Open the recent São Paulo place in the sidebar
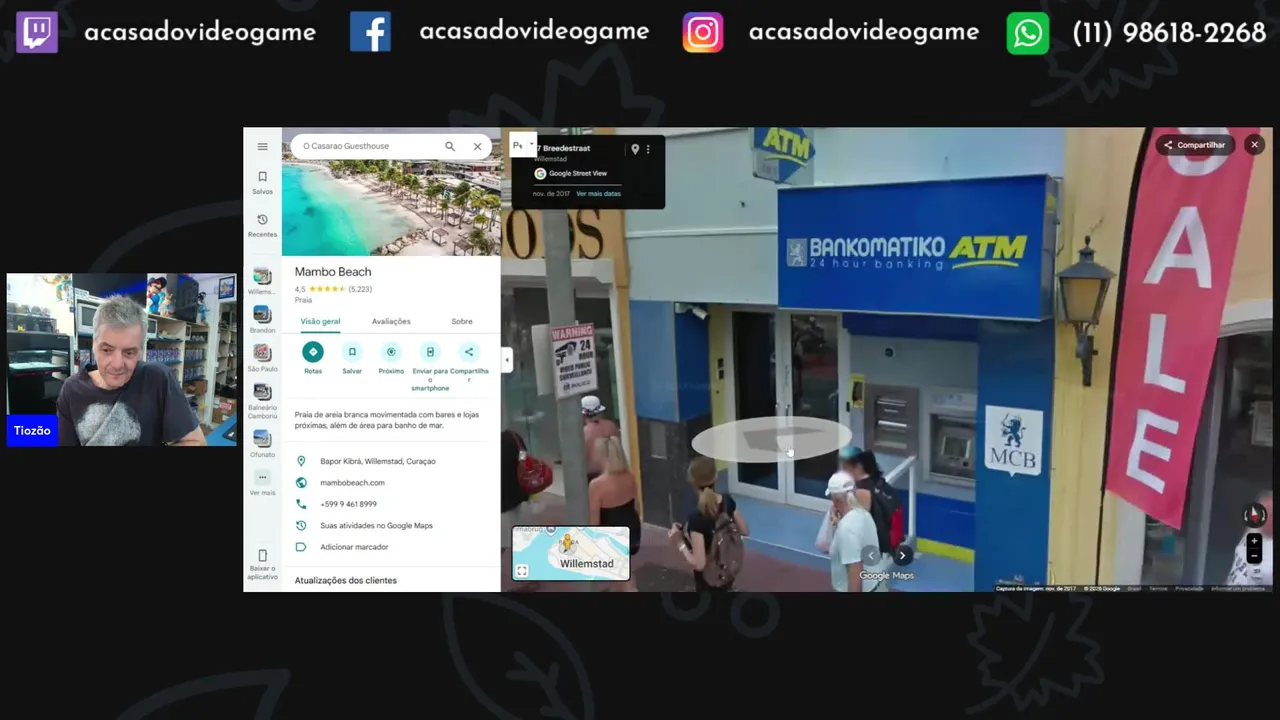This screenshot has height=720, width=1280. click(262, 358)
